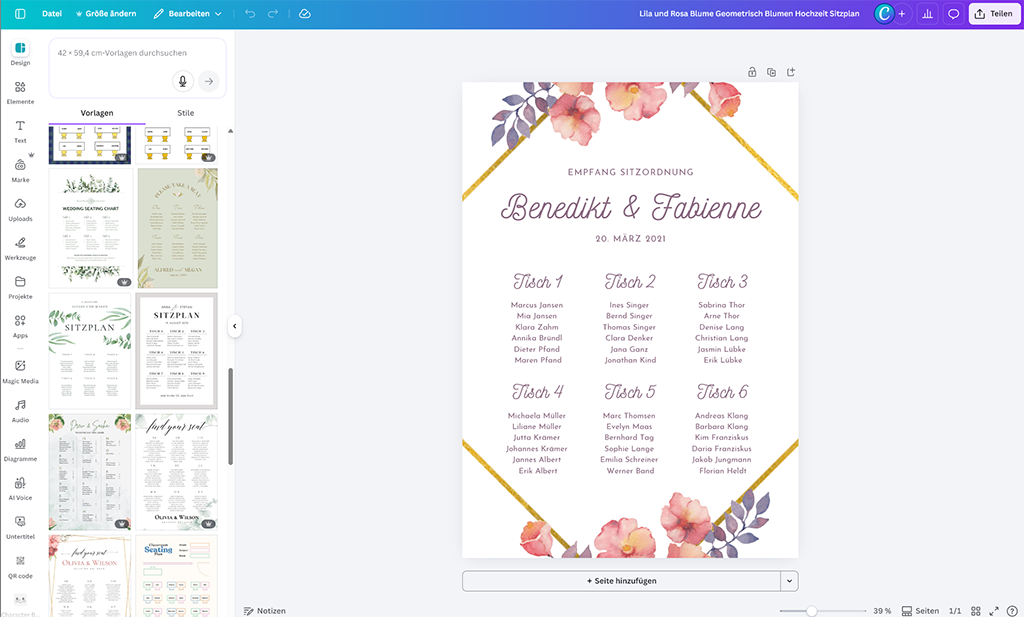Click the document title in header
This screenshot has width=1024, height=617.
coord(749,14)
